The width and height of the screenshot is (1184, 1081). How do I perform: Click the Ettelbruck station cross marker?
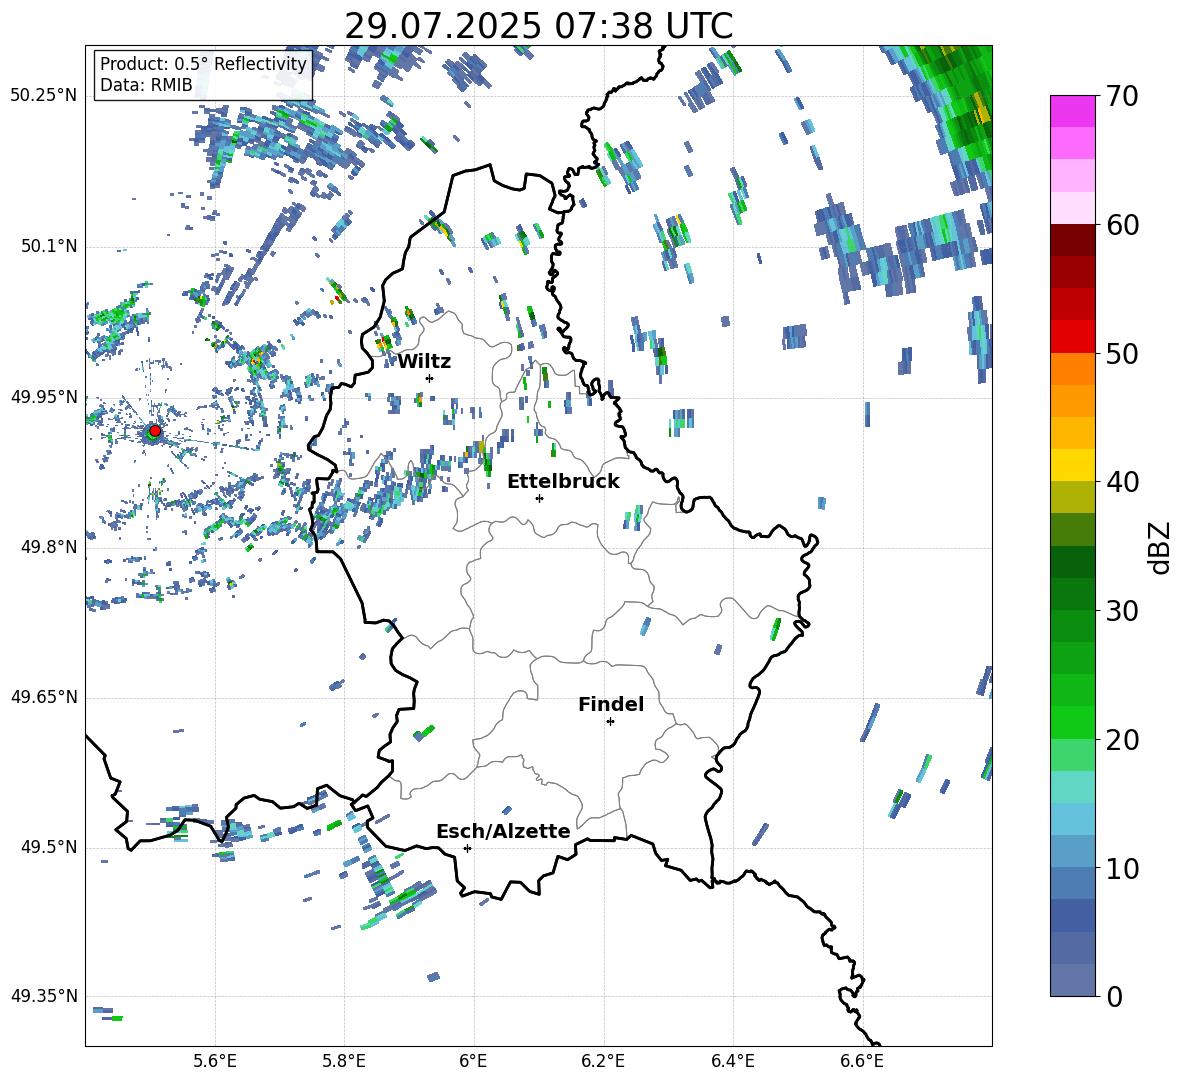click(x=539, y=498)
